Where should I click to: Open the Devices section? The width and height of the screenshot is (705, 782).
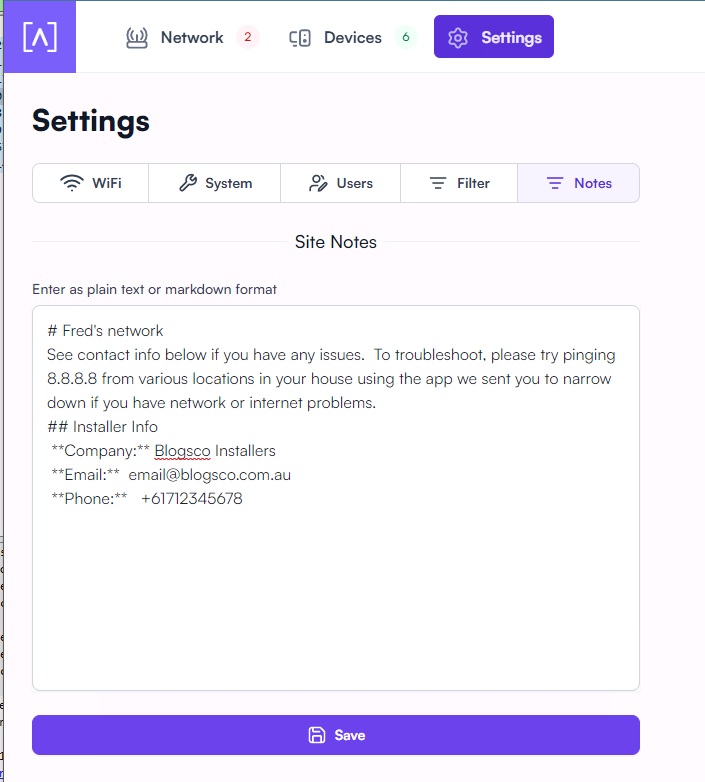tap(352, 37)
